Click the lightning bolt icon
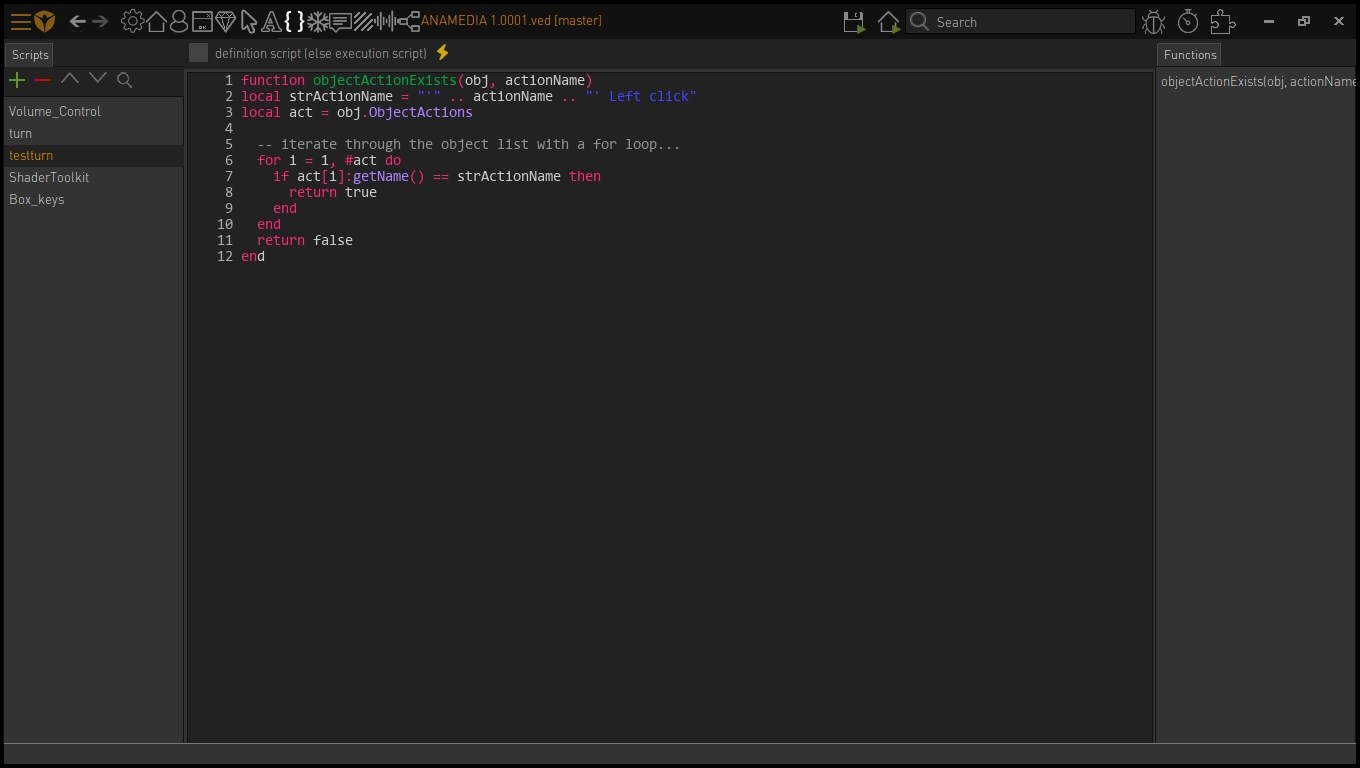 point(443,52)
